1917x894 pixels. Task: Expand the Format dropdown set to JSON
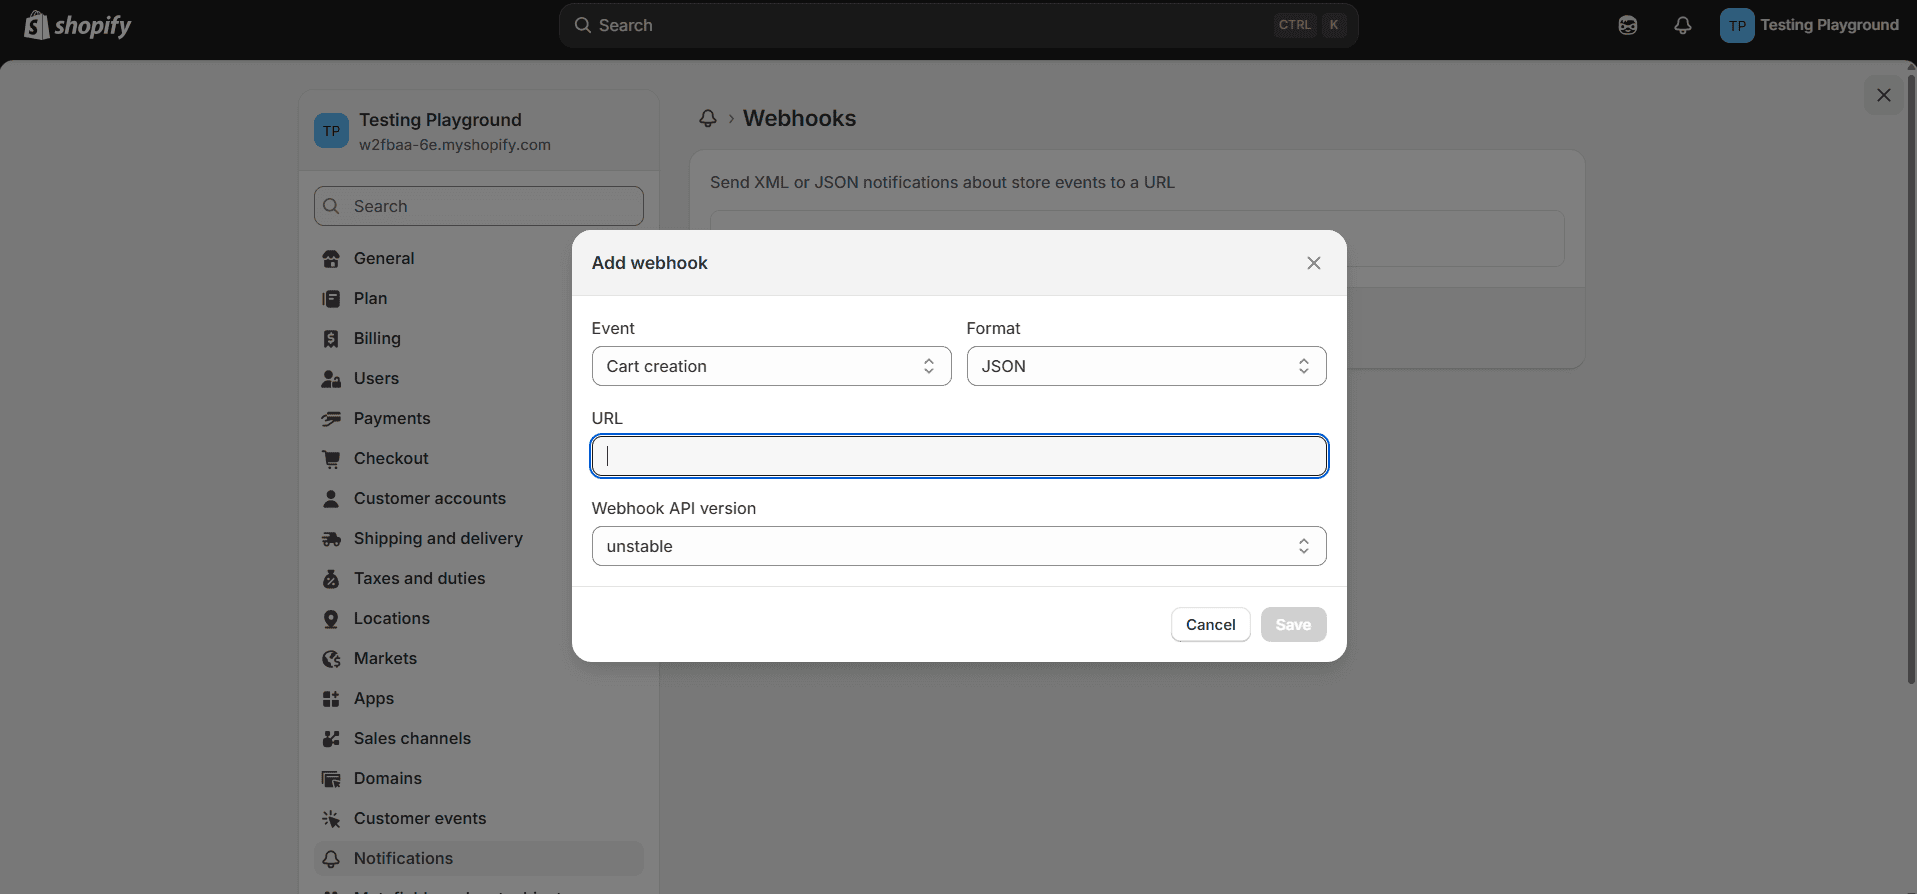[1146, 366]
